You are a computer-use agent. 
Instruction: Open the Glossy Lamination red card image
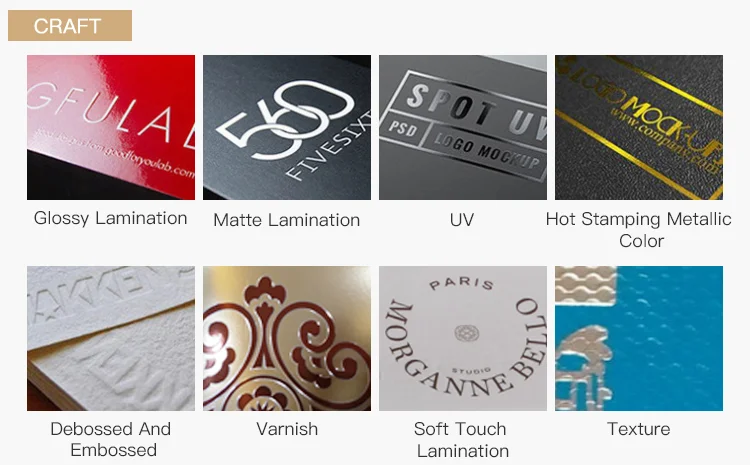[111, 127]
